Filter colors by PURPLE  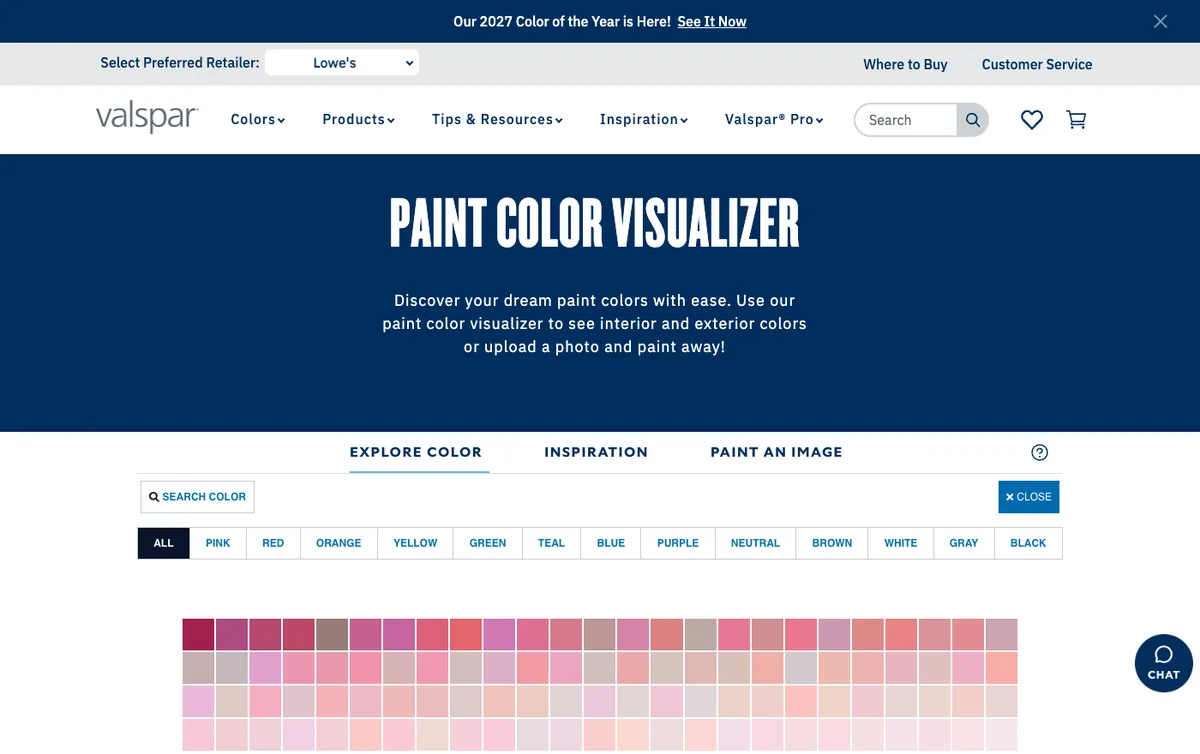[x=678, y=543]
